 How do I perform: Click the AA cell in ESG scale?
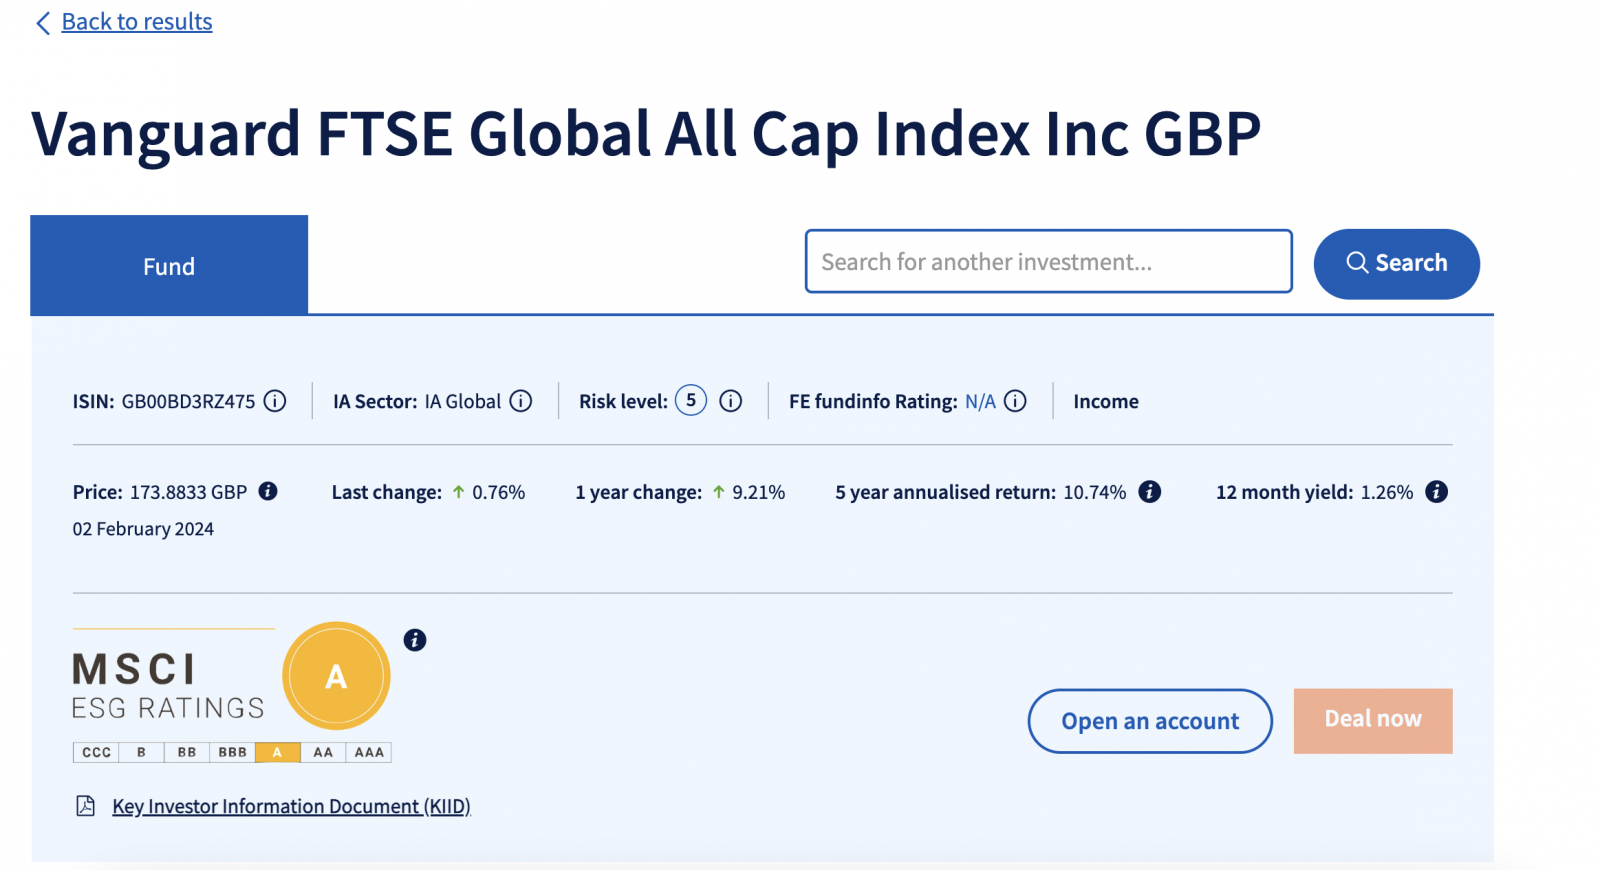(x=323, y=752)
